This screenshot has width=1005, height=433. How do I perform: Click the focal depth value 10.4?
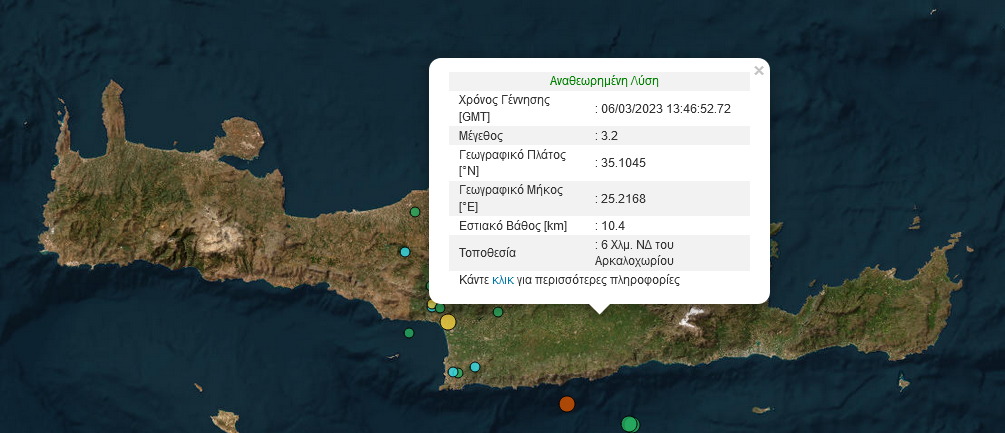pyautogui.click(x=612, y=227)
